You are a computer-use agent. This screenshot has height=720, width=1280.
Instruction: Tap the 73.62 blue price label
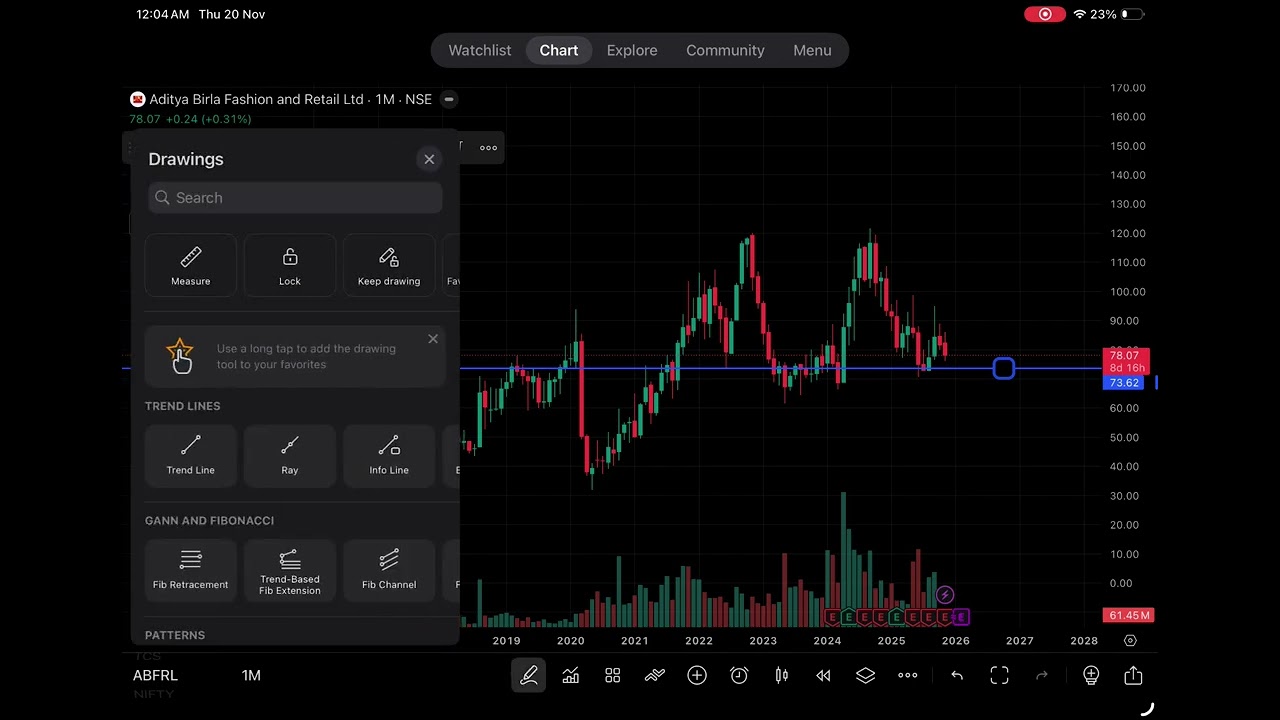[1125, 383]
